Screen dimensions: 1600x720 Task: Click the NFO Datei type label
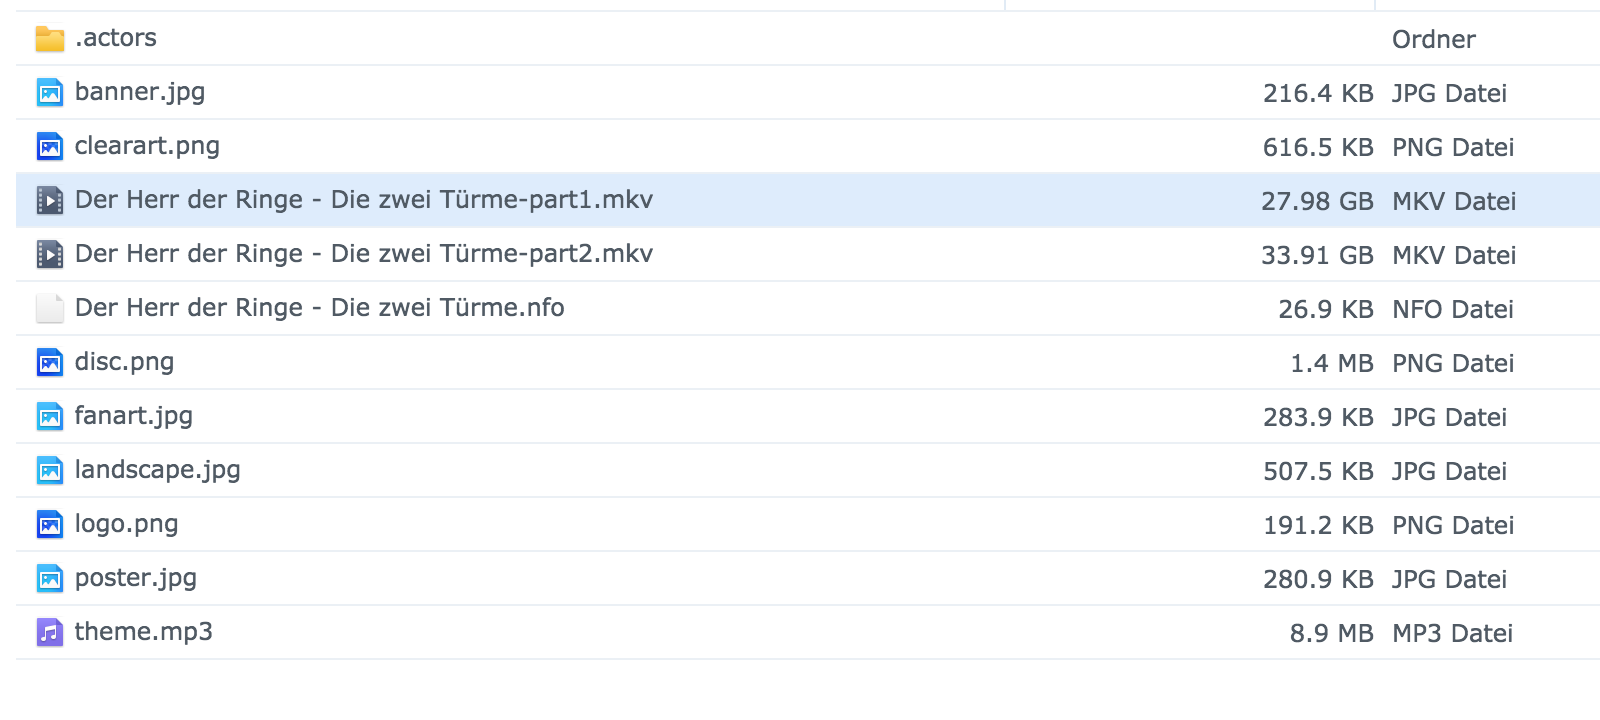tap(1453, 310)
